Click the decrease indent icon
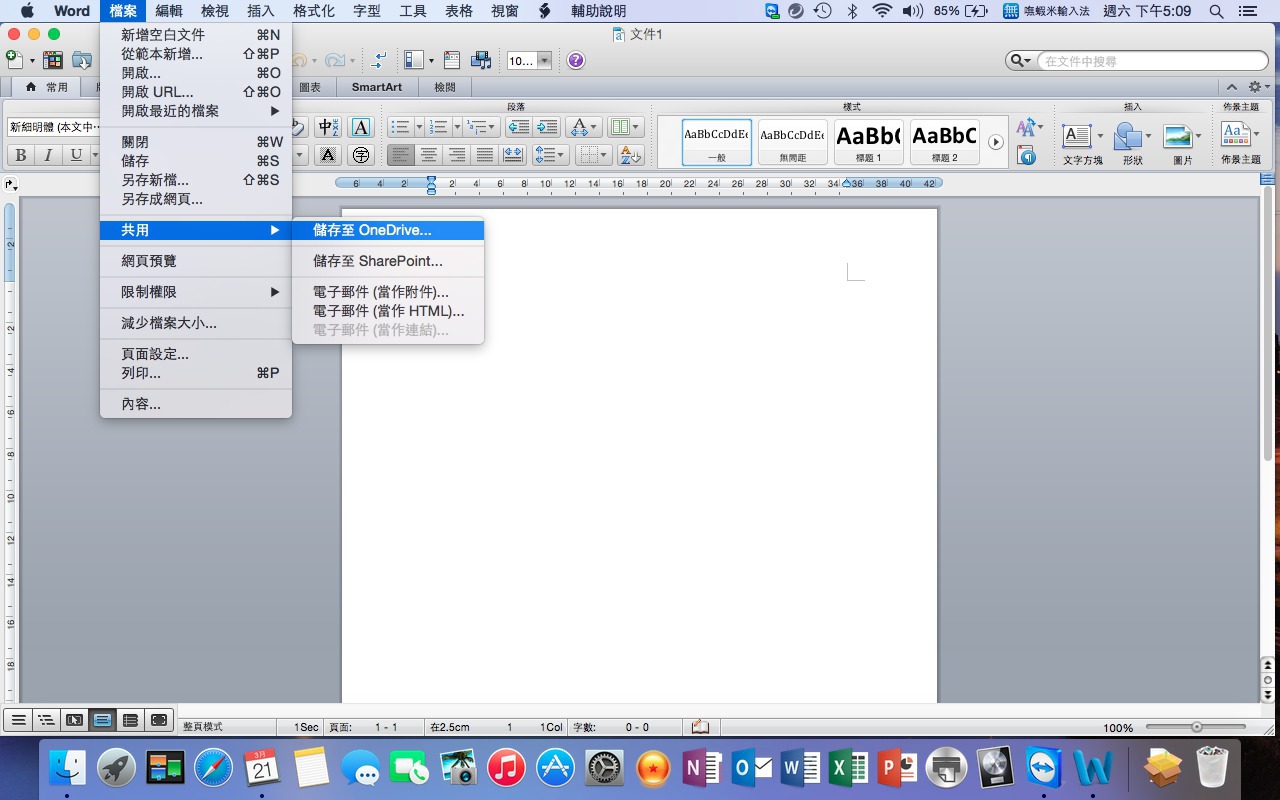The height and width of the screenshot is (800, 1280). coord(518,127)
